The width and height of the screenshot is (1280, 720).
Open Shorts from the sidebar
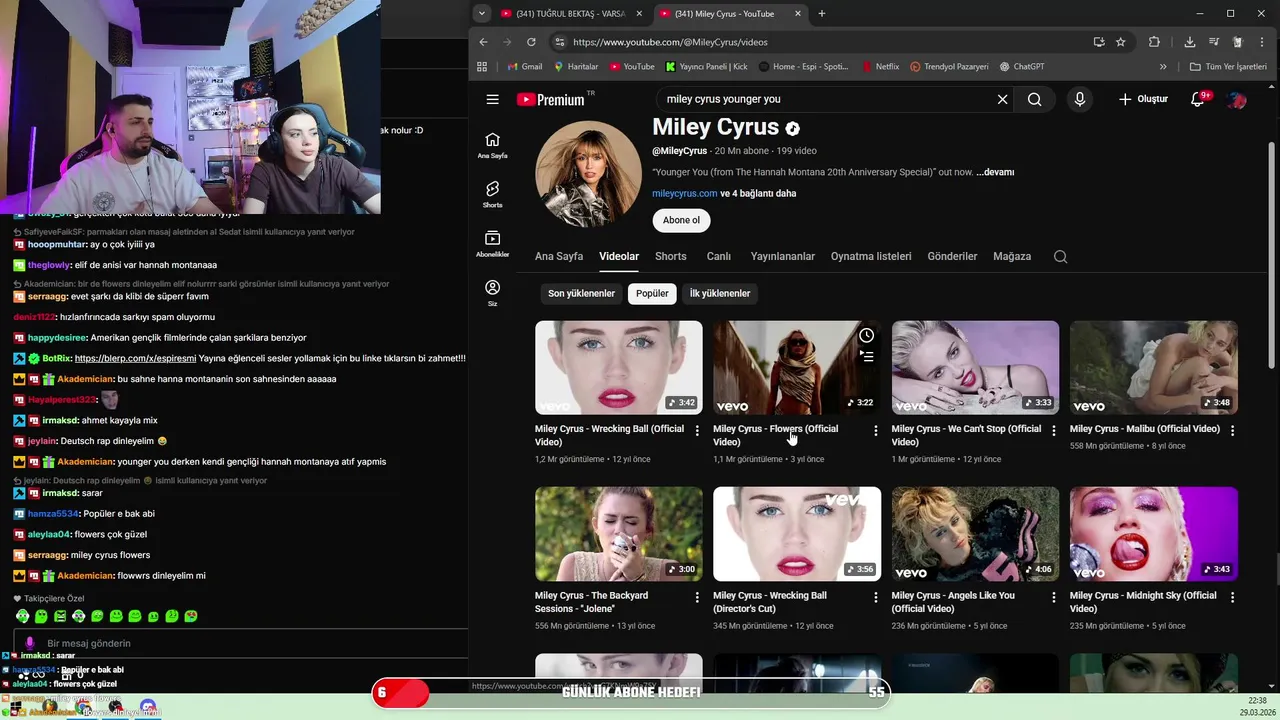coord(492,194)
